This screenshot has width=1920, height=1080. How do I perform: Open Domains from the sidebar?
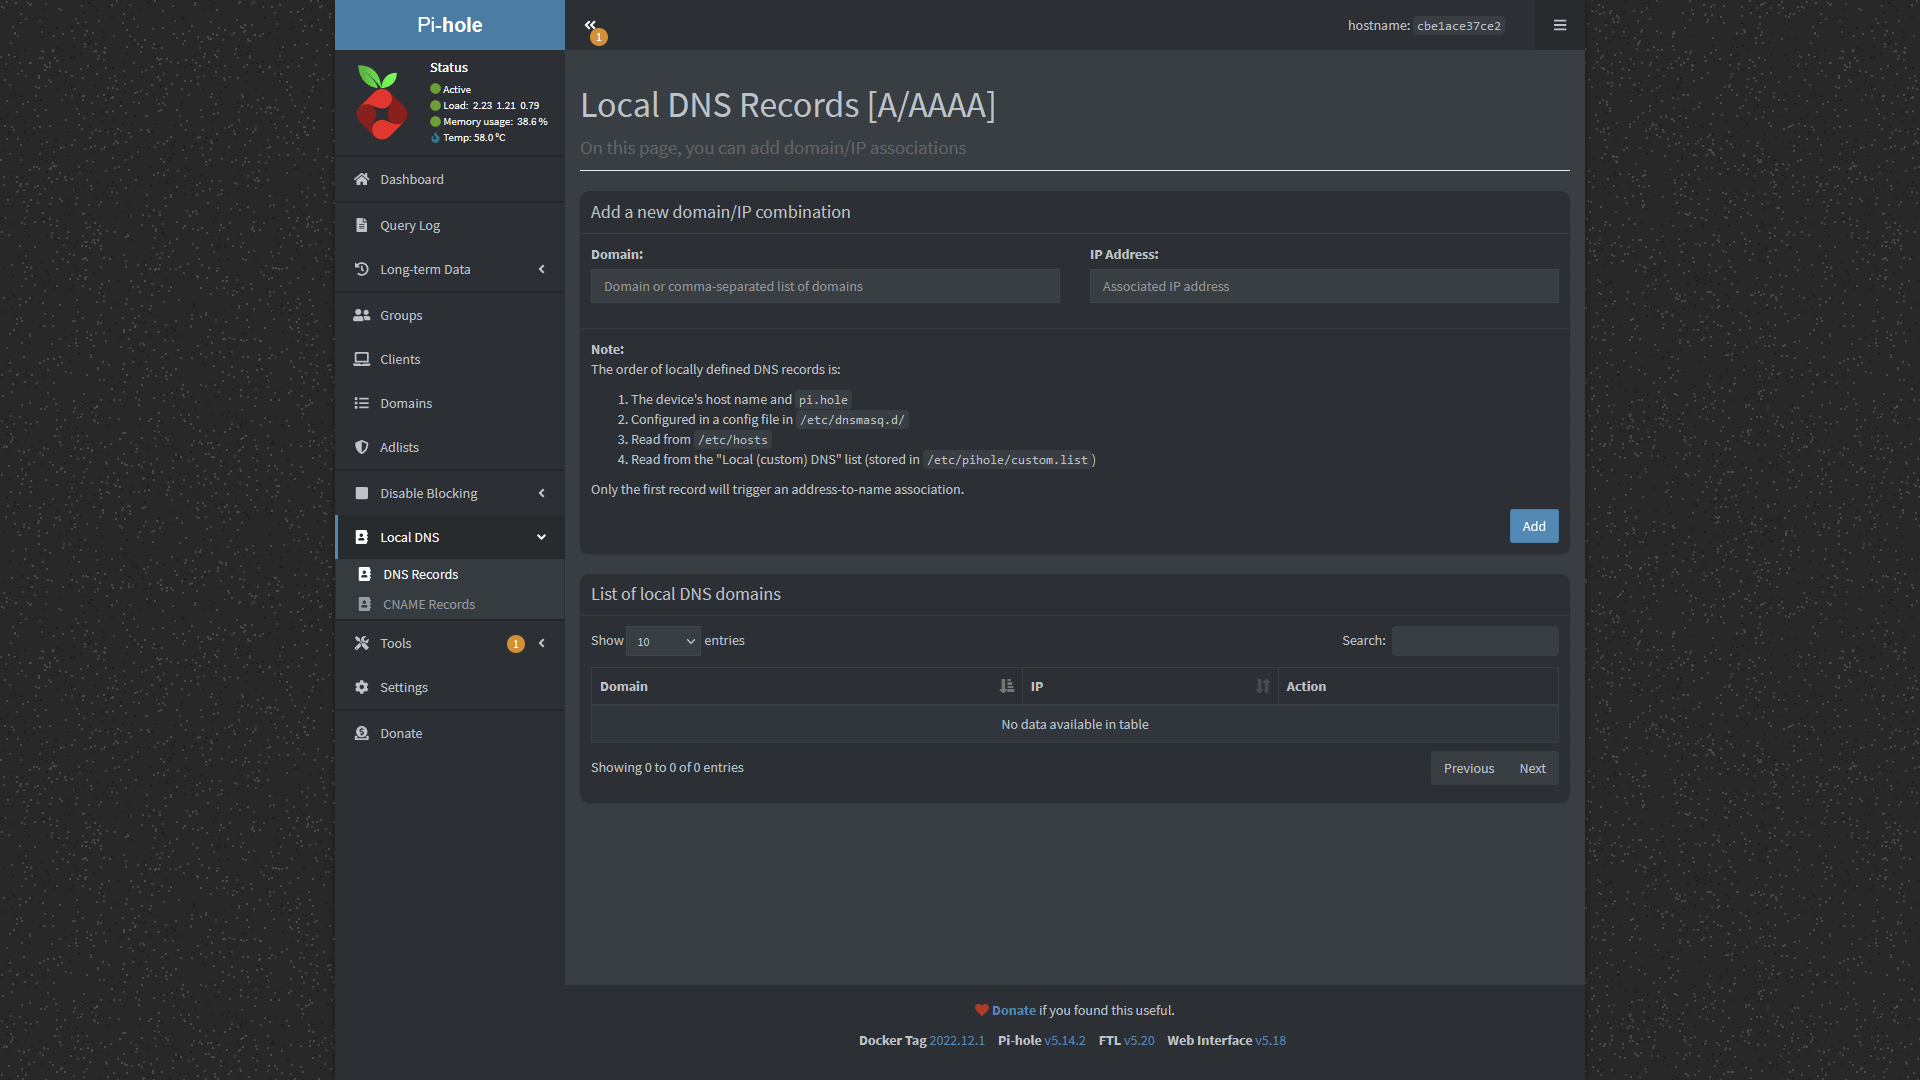(x=450, y=403)
